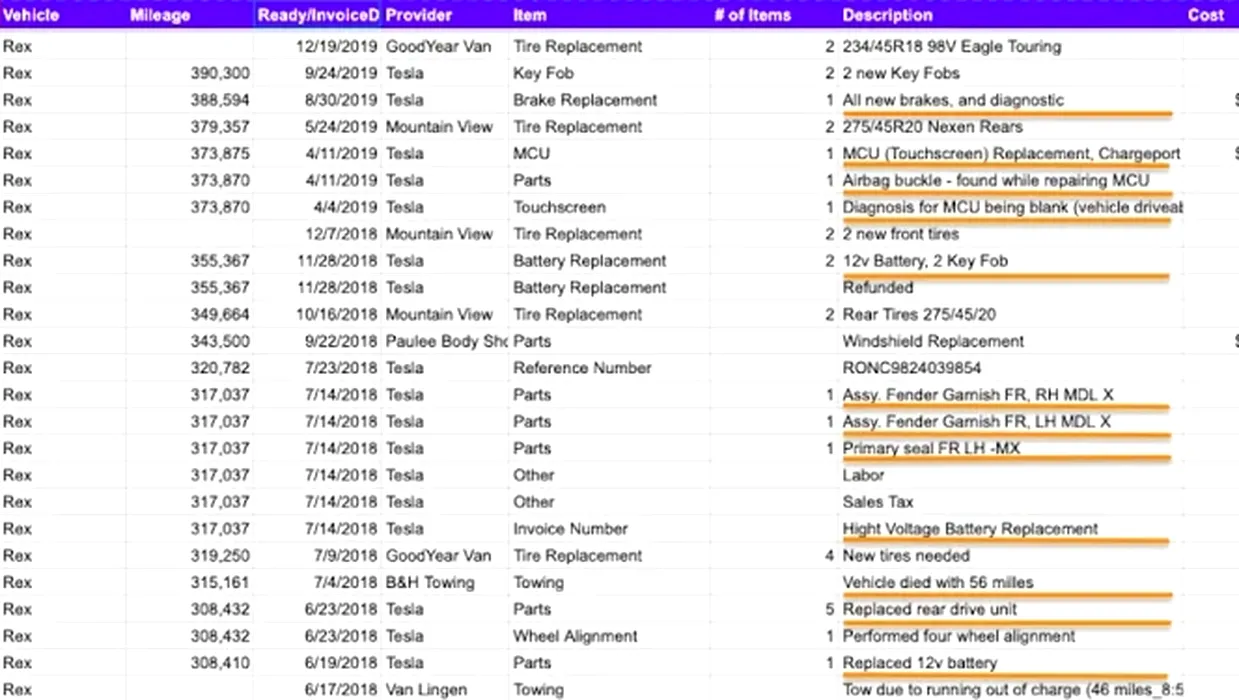1239x700 pixels.
Task: Click the Description column header
Action: 888,15
